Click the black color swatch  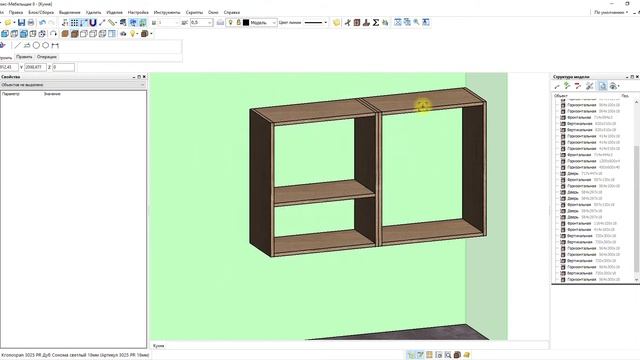(246, 23)
